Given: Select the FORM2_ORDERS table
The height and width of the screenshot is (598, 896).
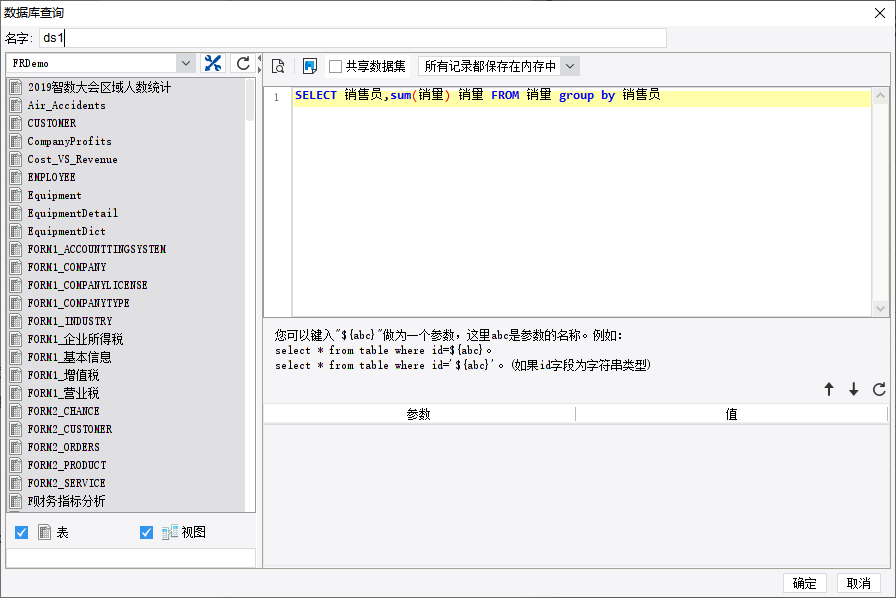Looking at the screenshot, I should tap(63, 447).
